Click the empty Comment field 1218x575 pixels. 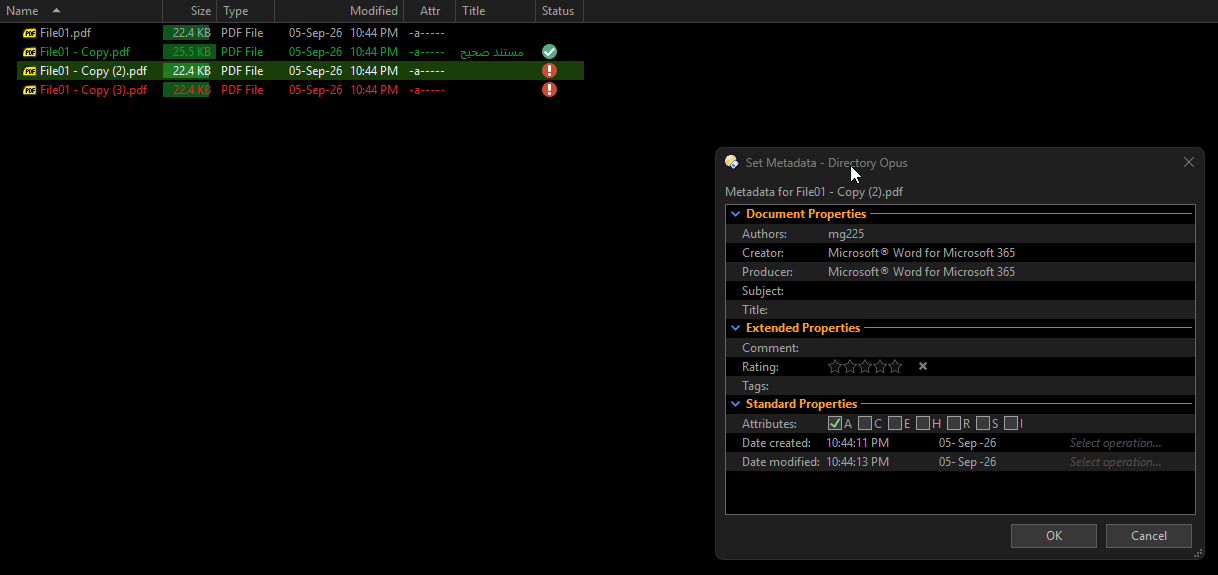pyautogui.click(x=1010, y=348)
